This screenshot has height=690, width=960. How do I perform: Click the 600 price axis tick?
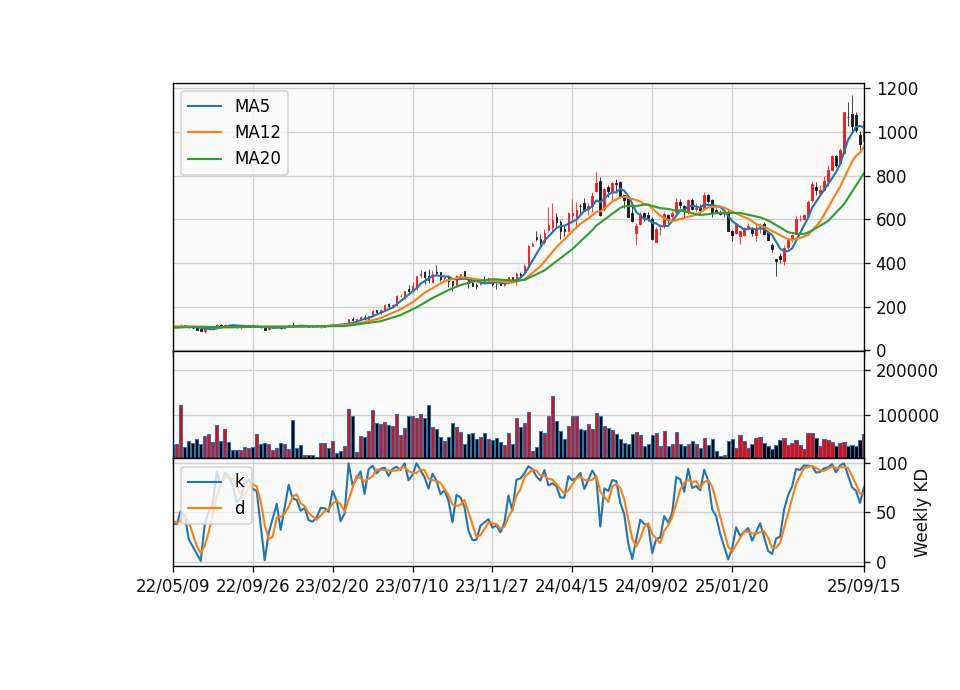(892, 220)
